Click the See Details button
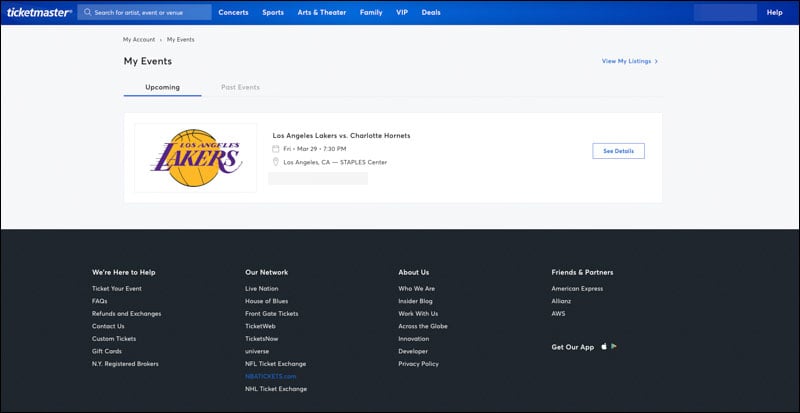This screenshot has width=800, height=413. click(618, 151)
